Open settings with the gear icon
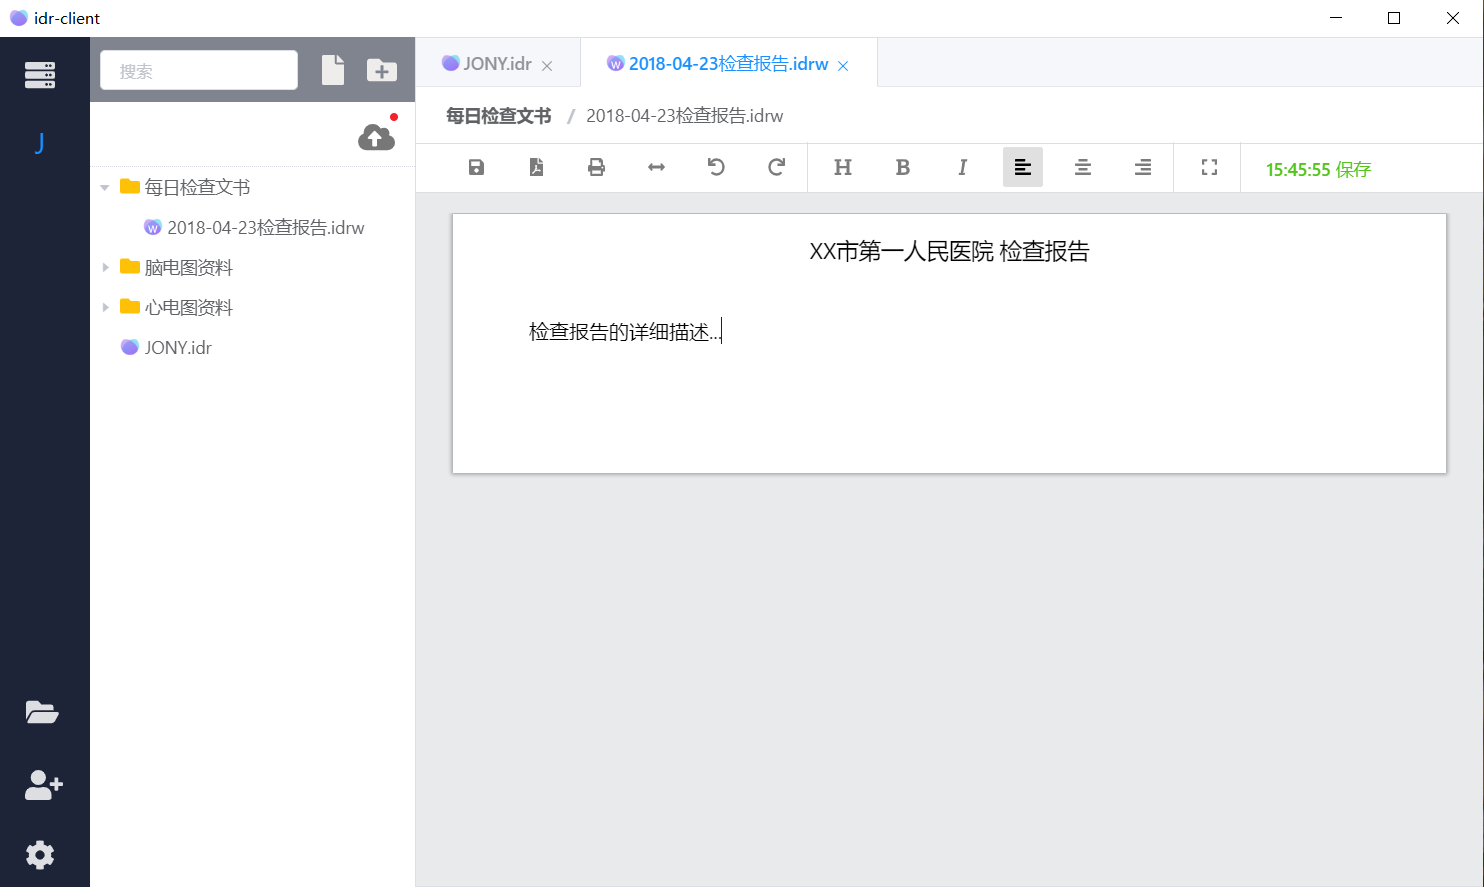 pos(40,855)
